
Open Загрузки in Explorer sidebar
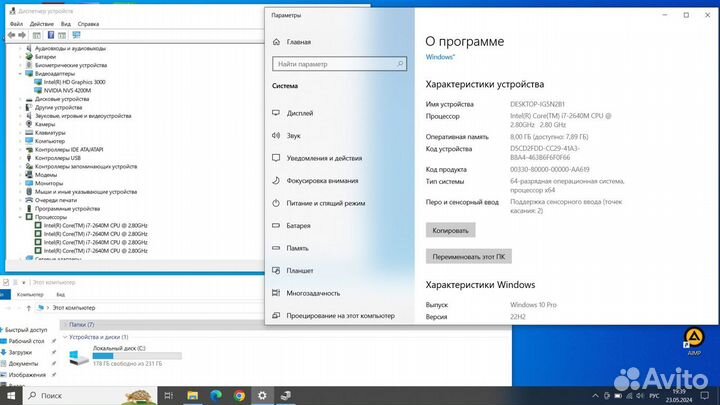(20, 352)
